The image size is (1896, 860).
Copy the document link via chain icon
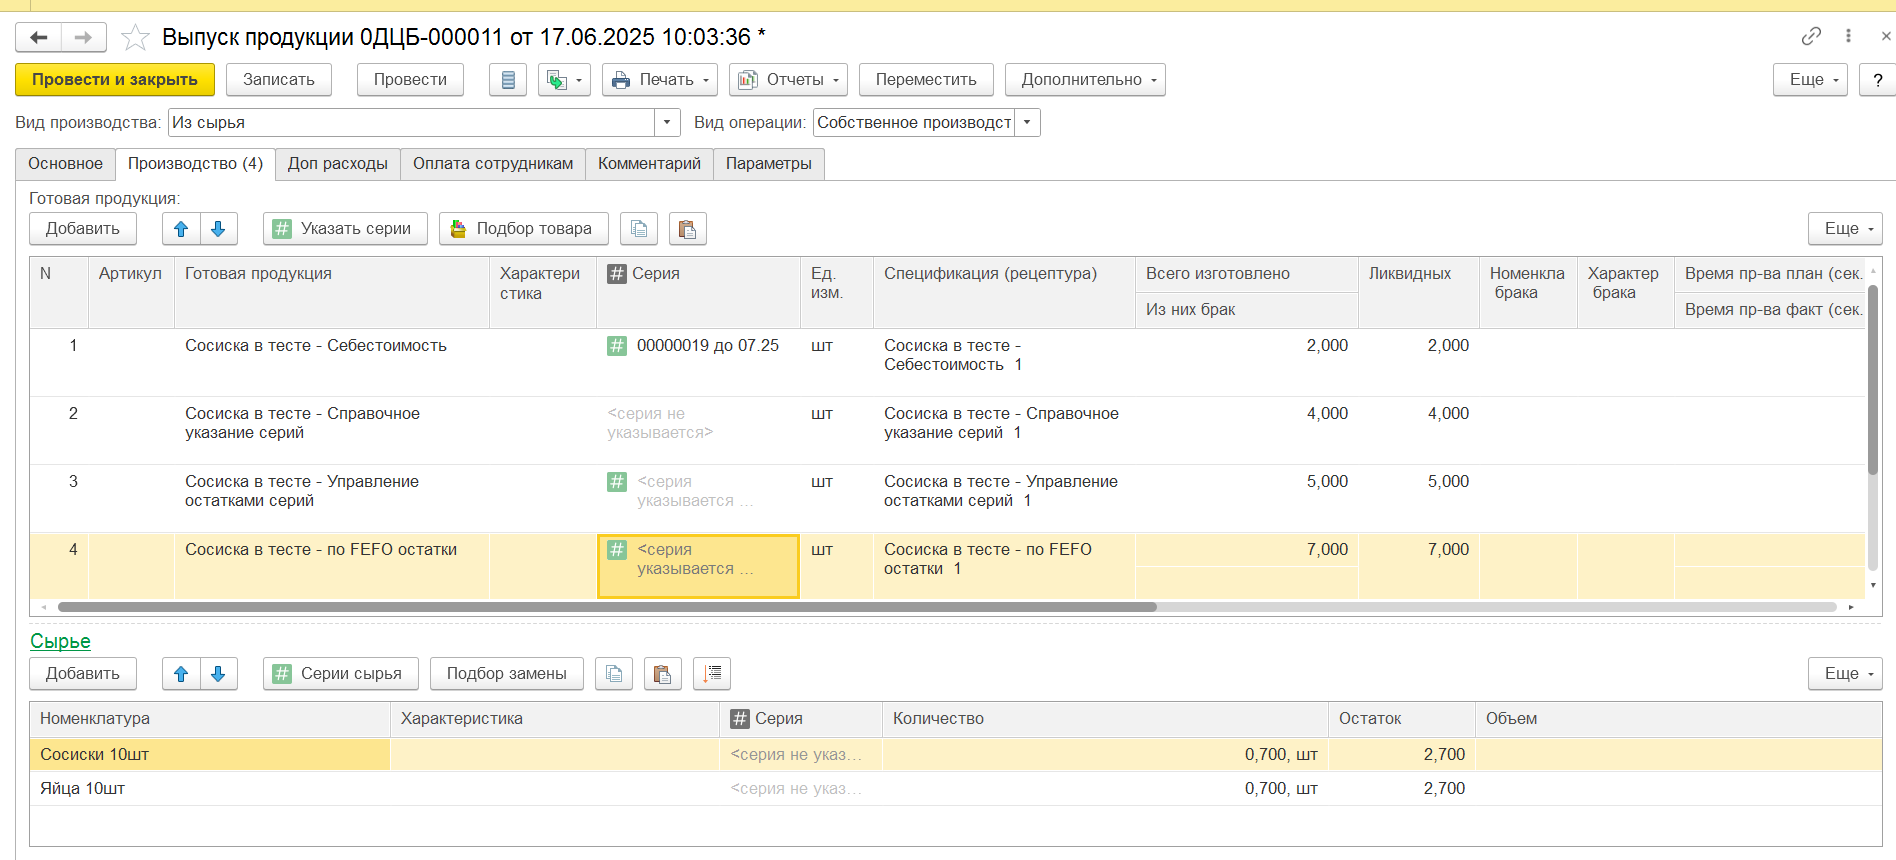[1811, 36]
